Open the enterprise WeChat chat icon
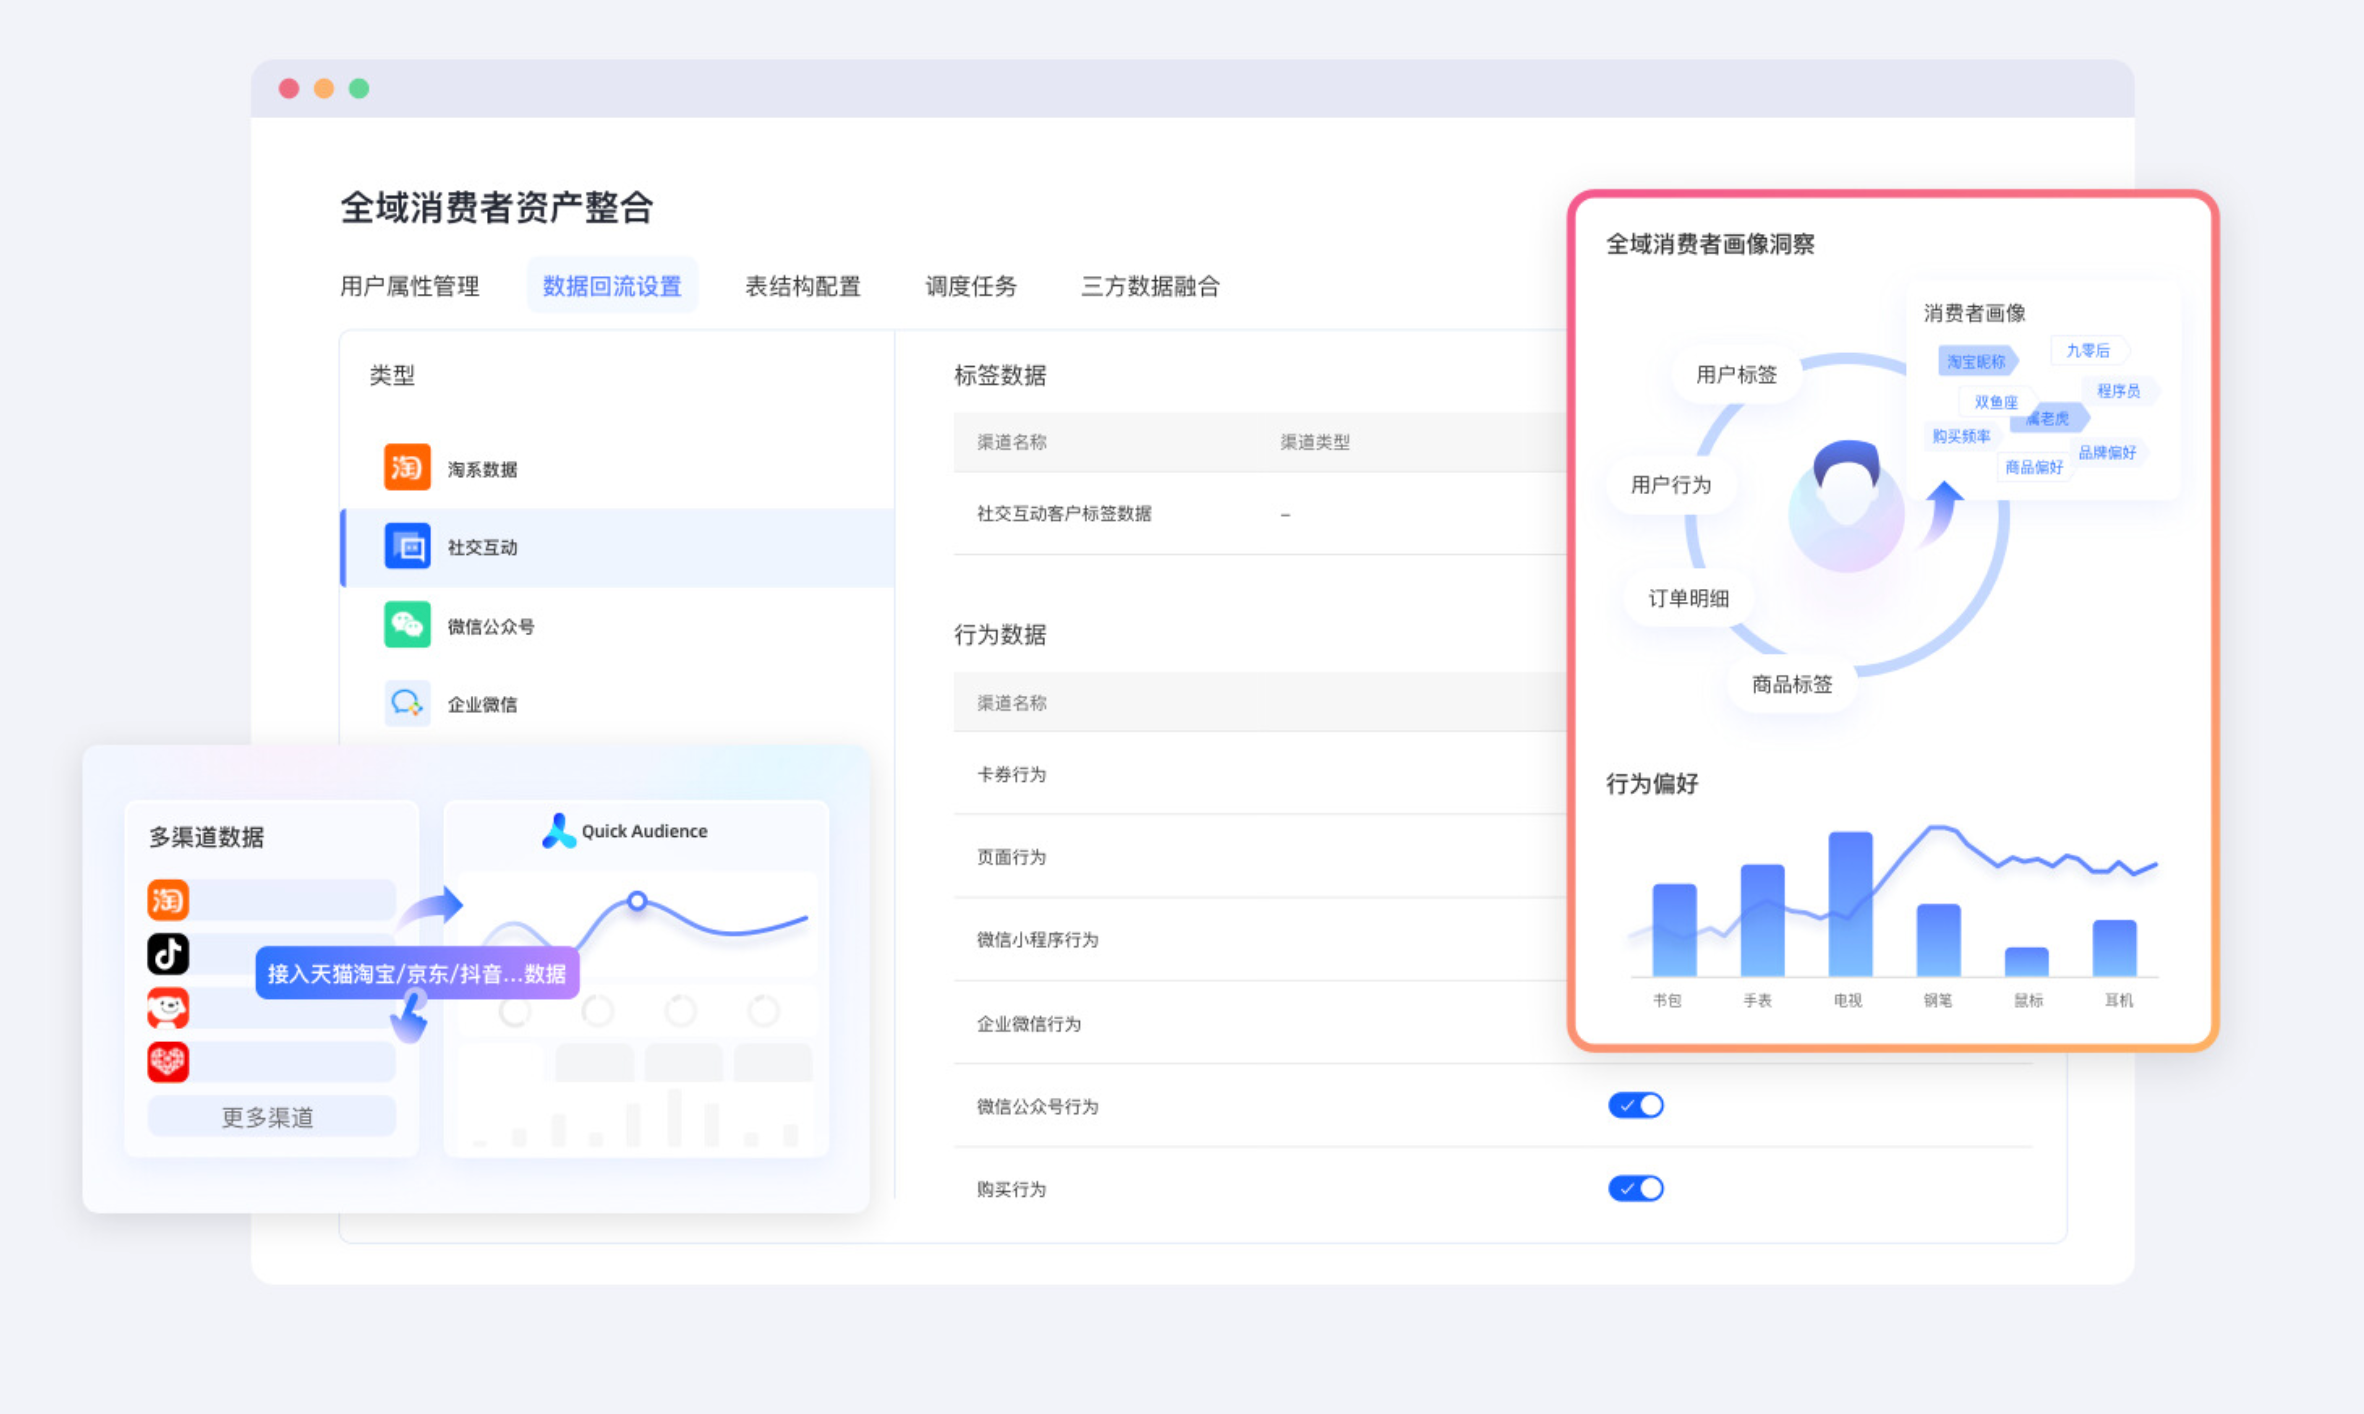Screen dimensions: 2364x1414 point(407,703)
